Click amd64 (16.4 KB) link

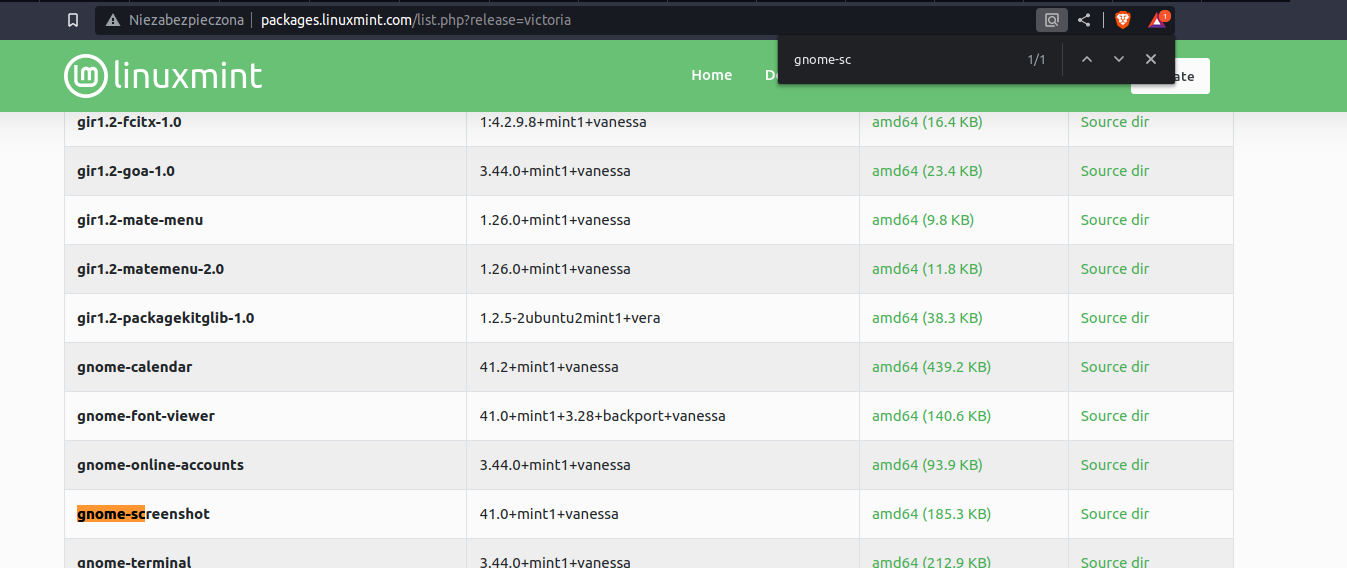[927, 122]
